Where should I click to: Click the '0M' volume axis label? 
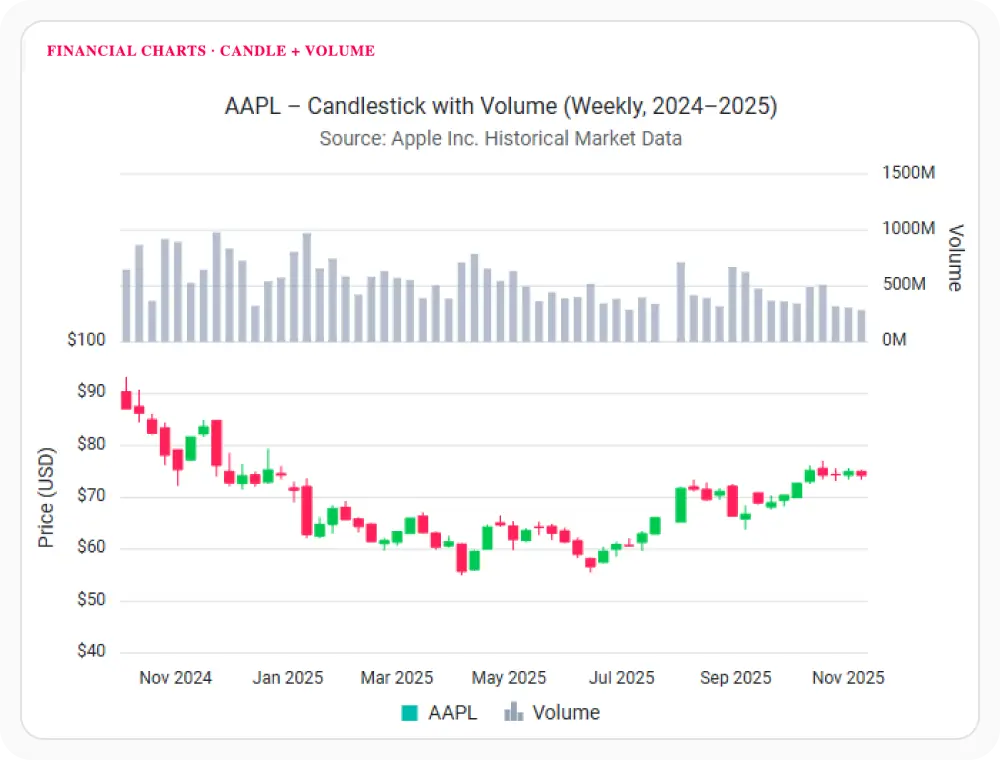[x=894, y=339]
